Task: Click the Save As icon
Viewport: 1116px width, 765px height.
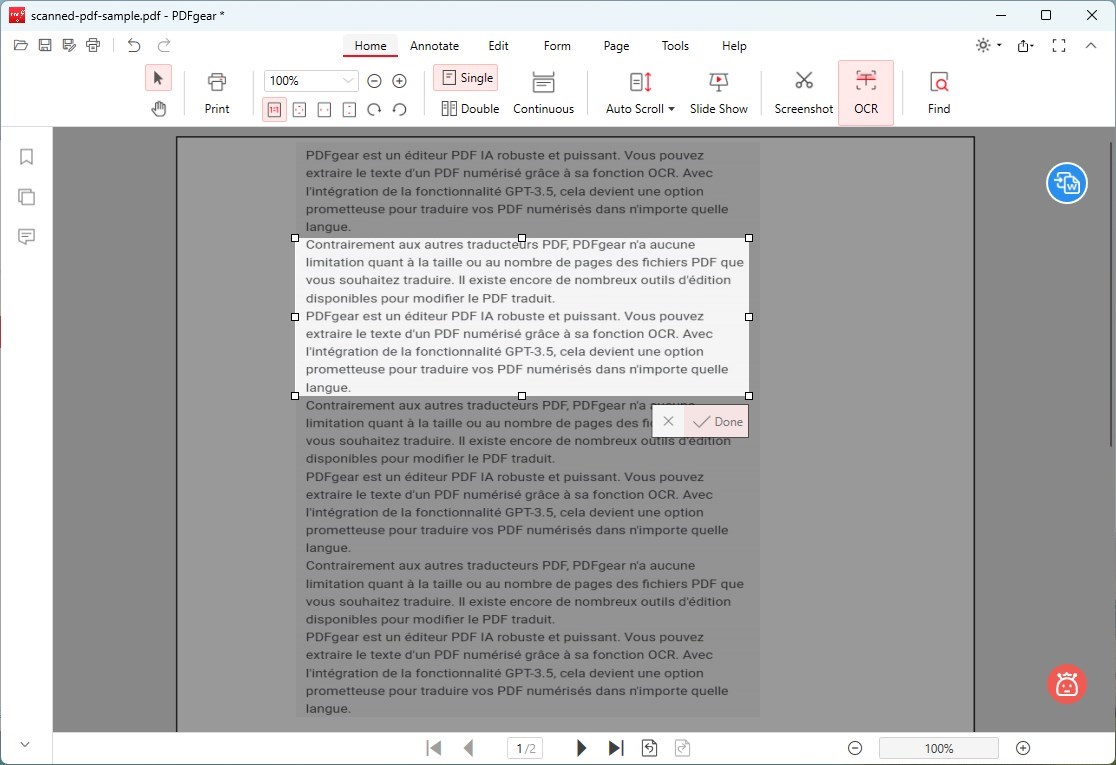Action: (x=69, y=46)
